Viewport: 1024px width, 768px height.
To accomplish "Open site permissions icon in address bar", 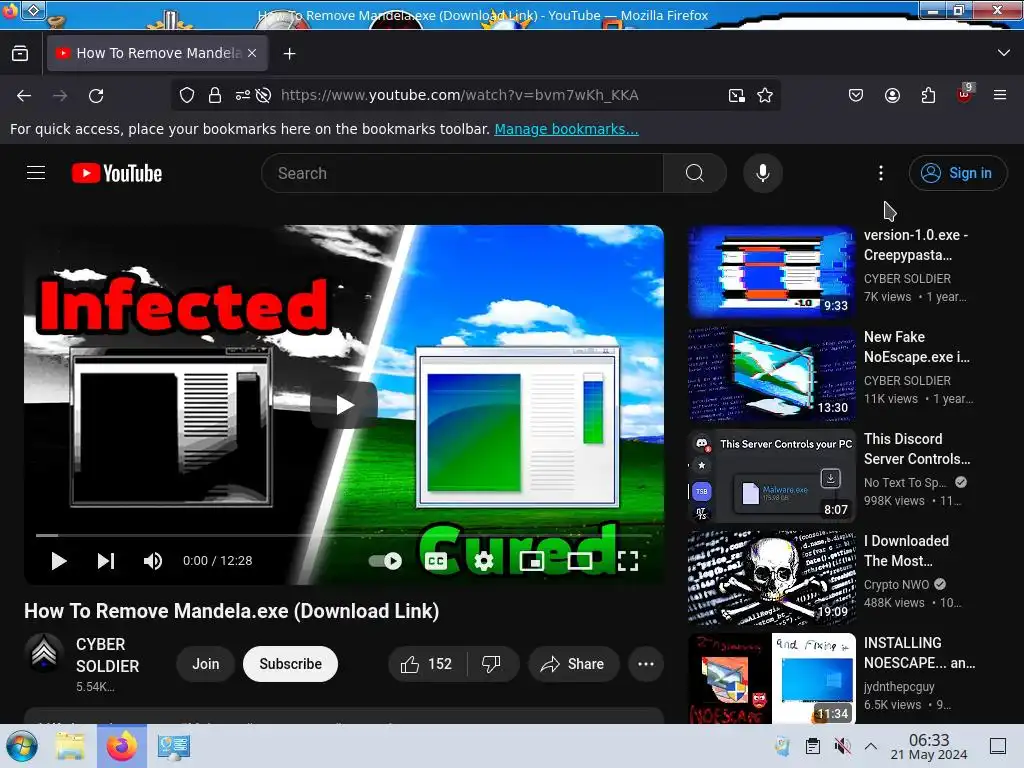I will (x=242, y=95).
